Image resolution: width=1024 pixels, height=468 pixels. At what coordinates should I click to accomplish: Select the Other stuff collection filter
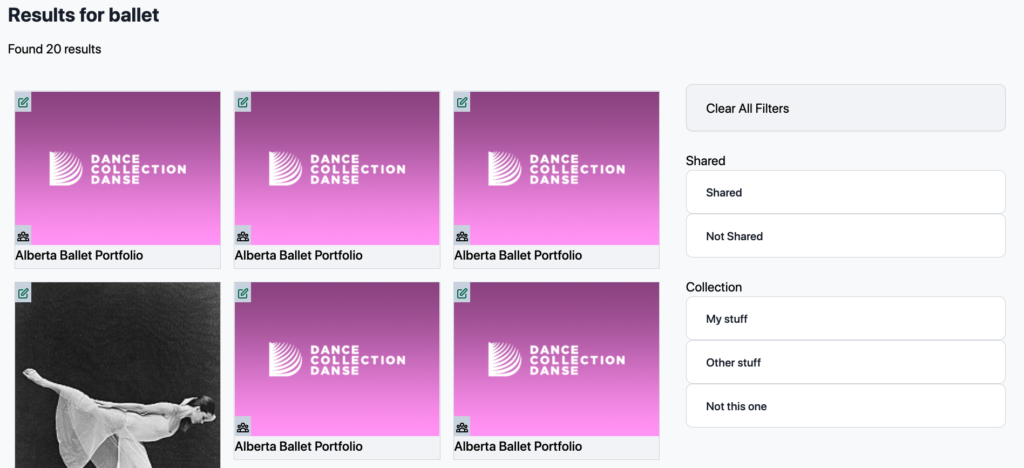click(x=846, y=362)
